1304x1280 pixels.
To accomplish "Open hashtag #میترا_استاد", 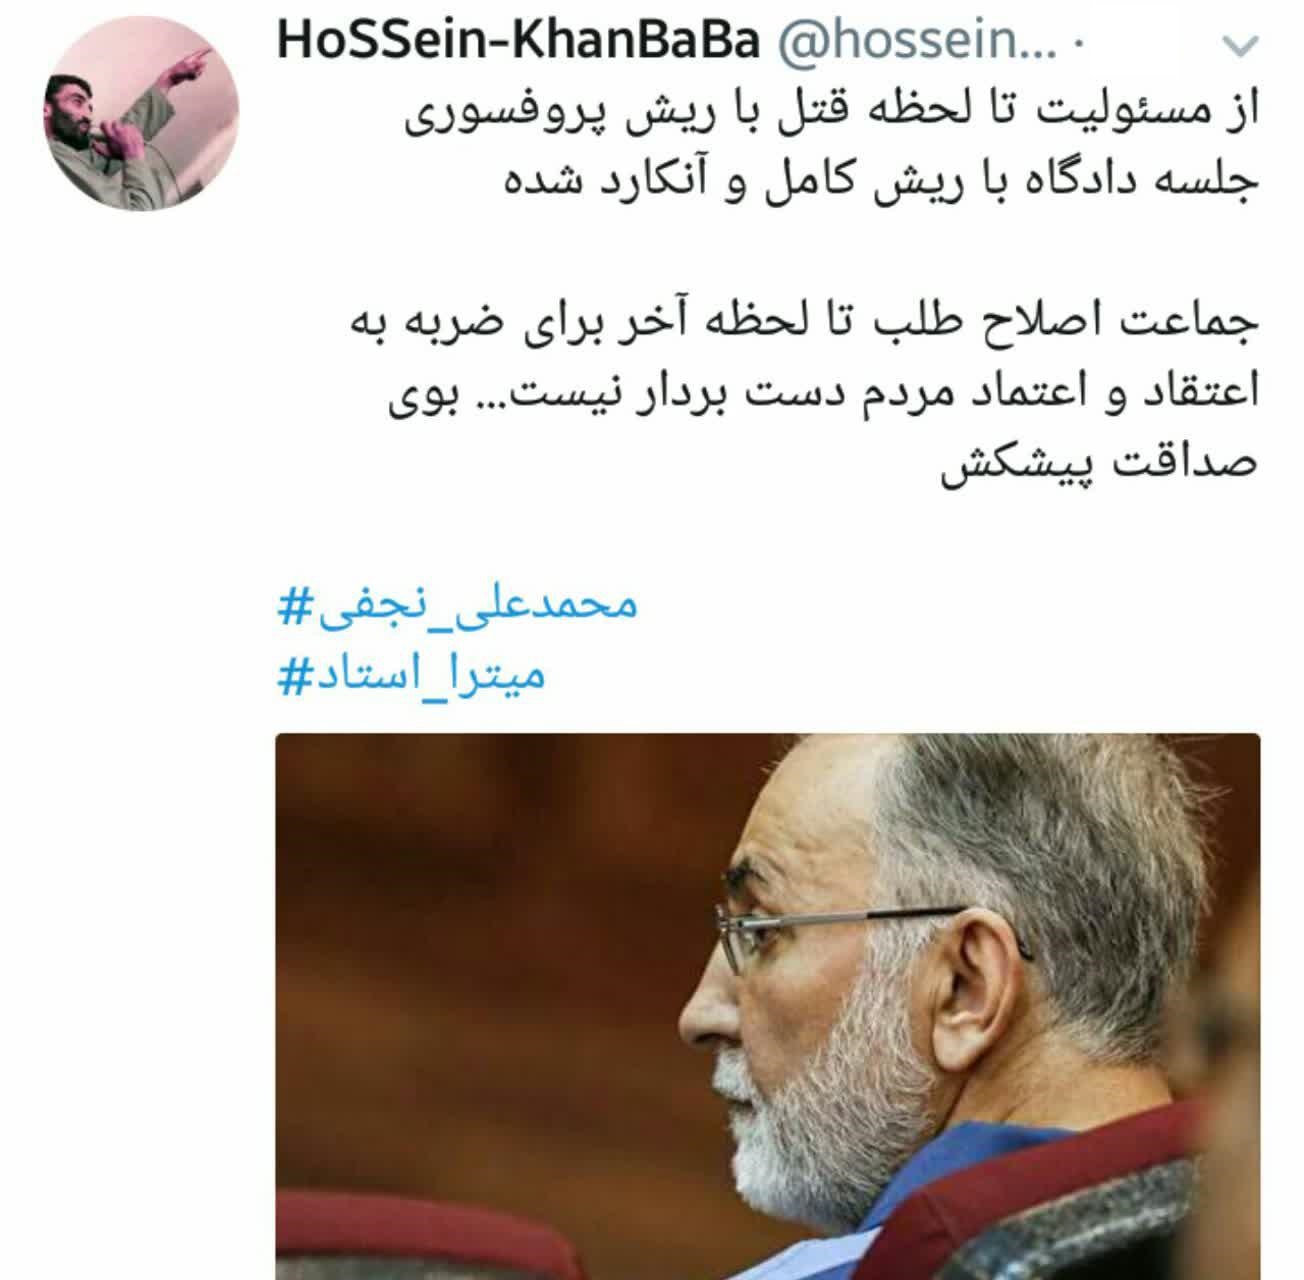I will [x=411, y=678].
